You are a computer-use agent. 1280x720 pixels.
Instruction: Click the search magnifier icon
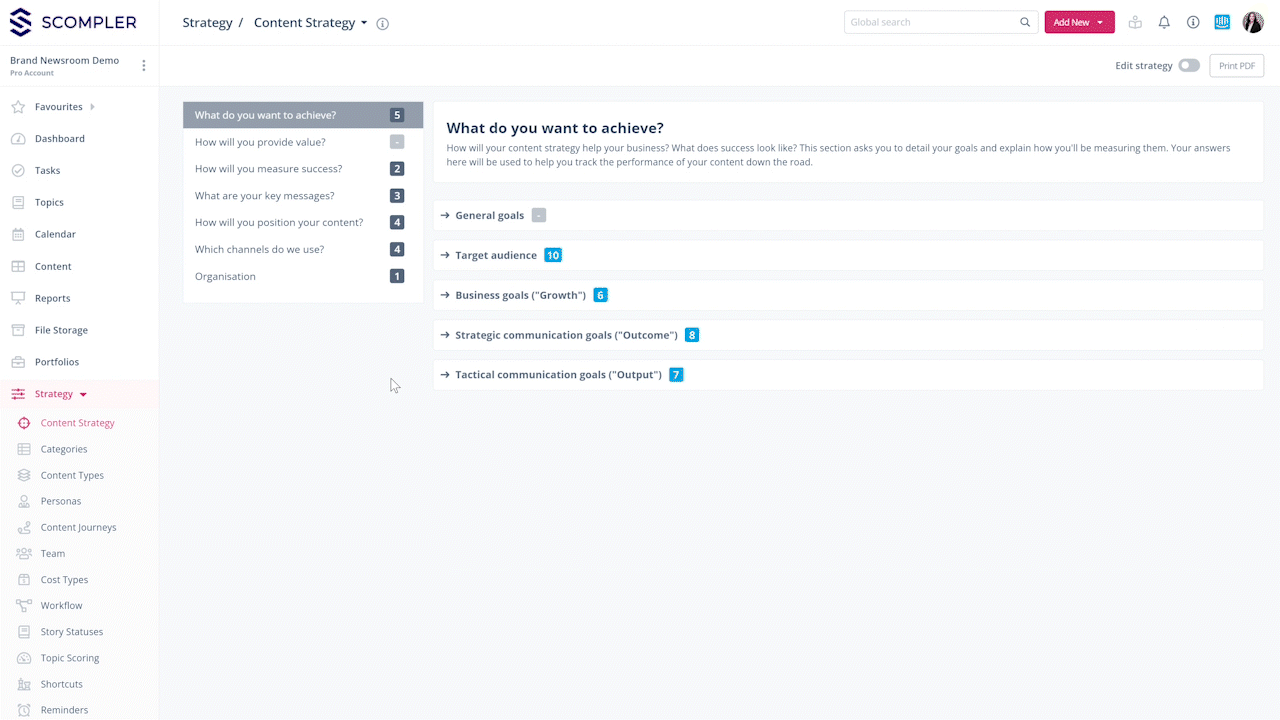click(1025, 22)
